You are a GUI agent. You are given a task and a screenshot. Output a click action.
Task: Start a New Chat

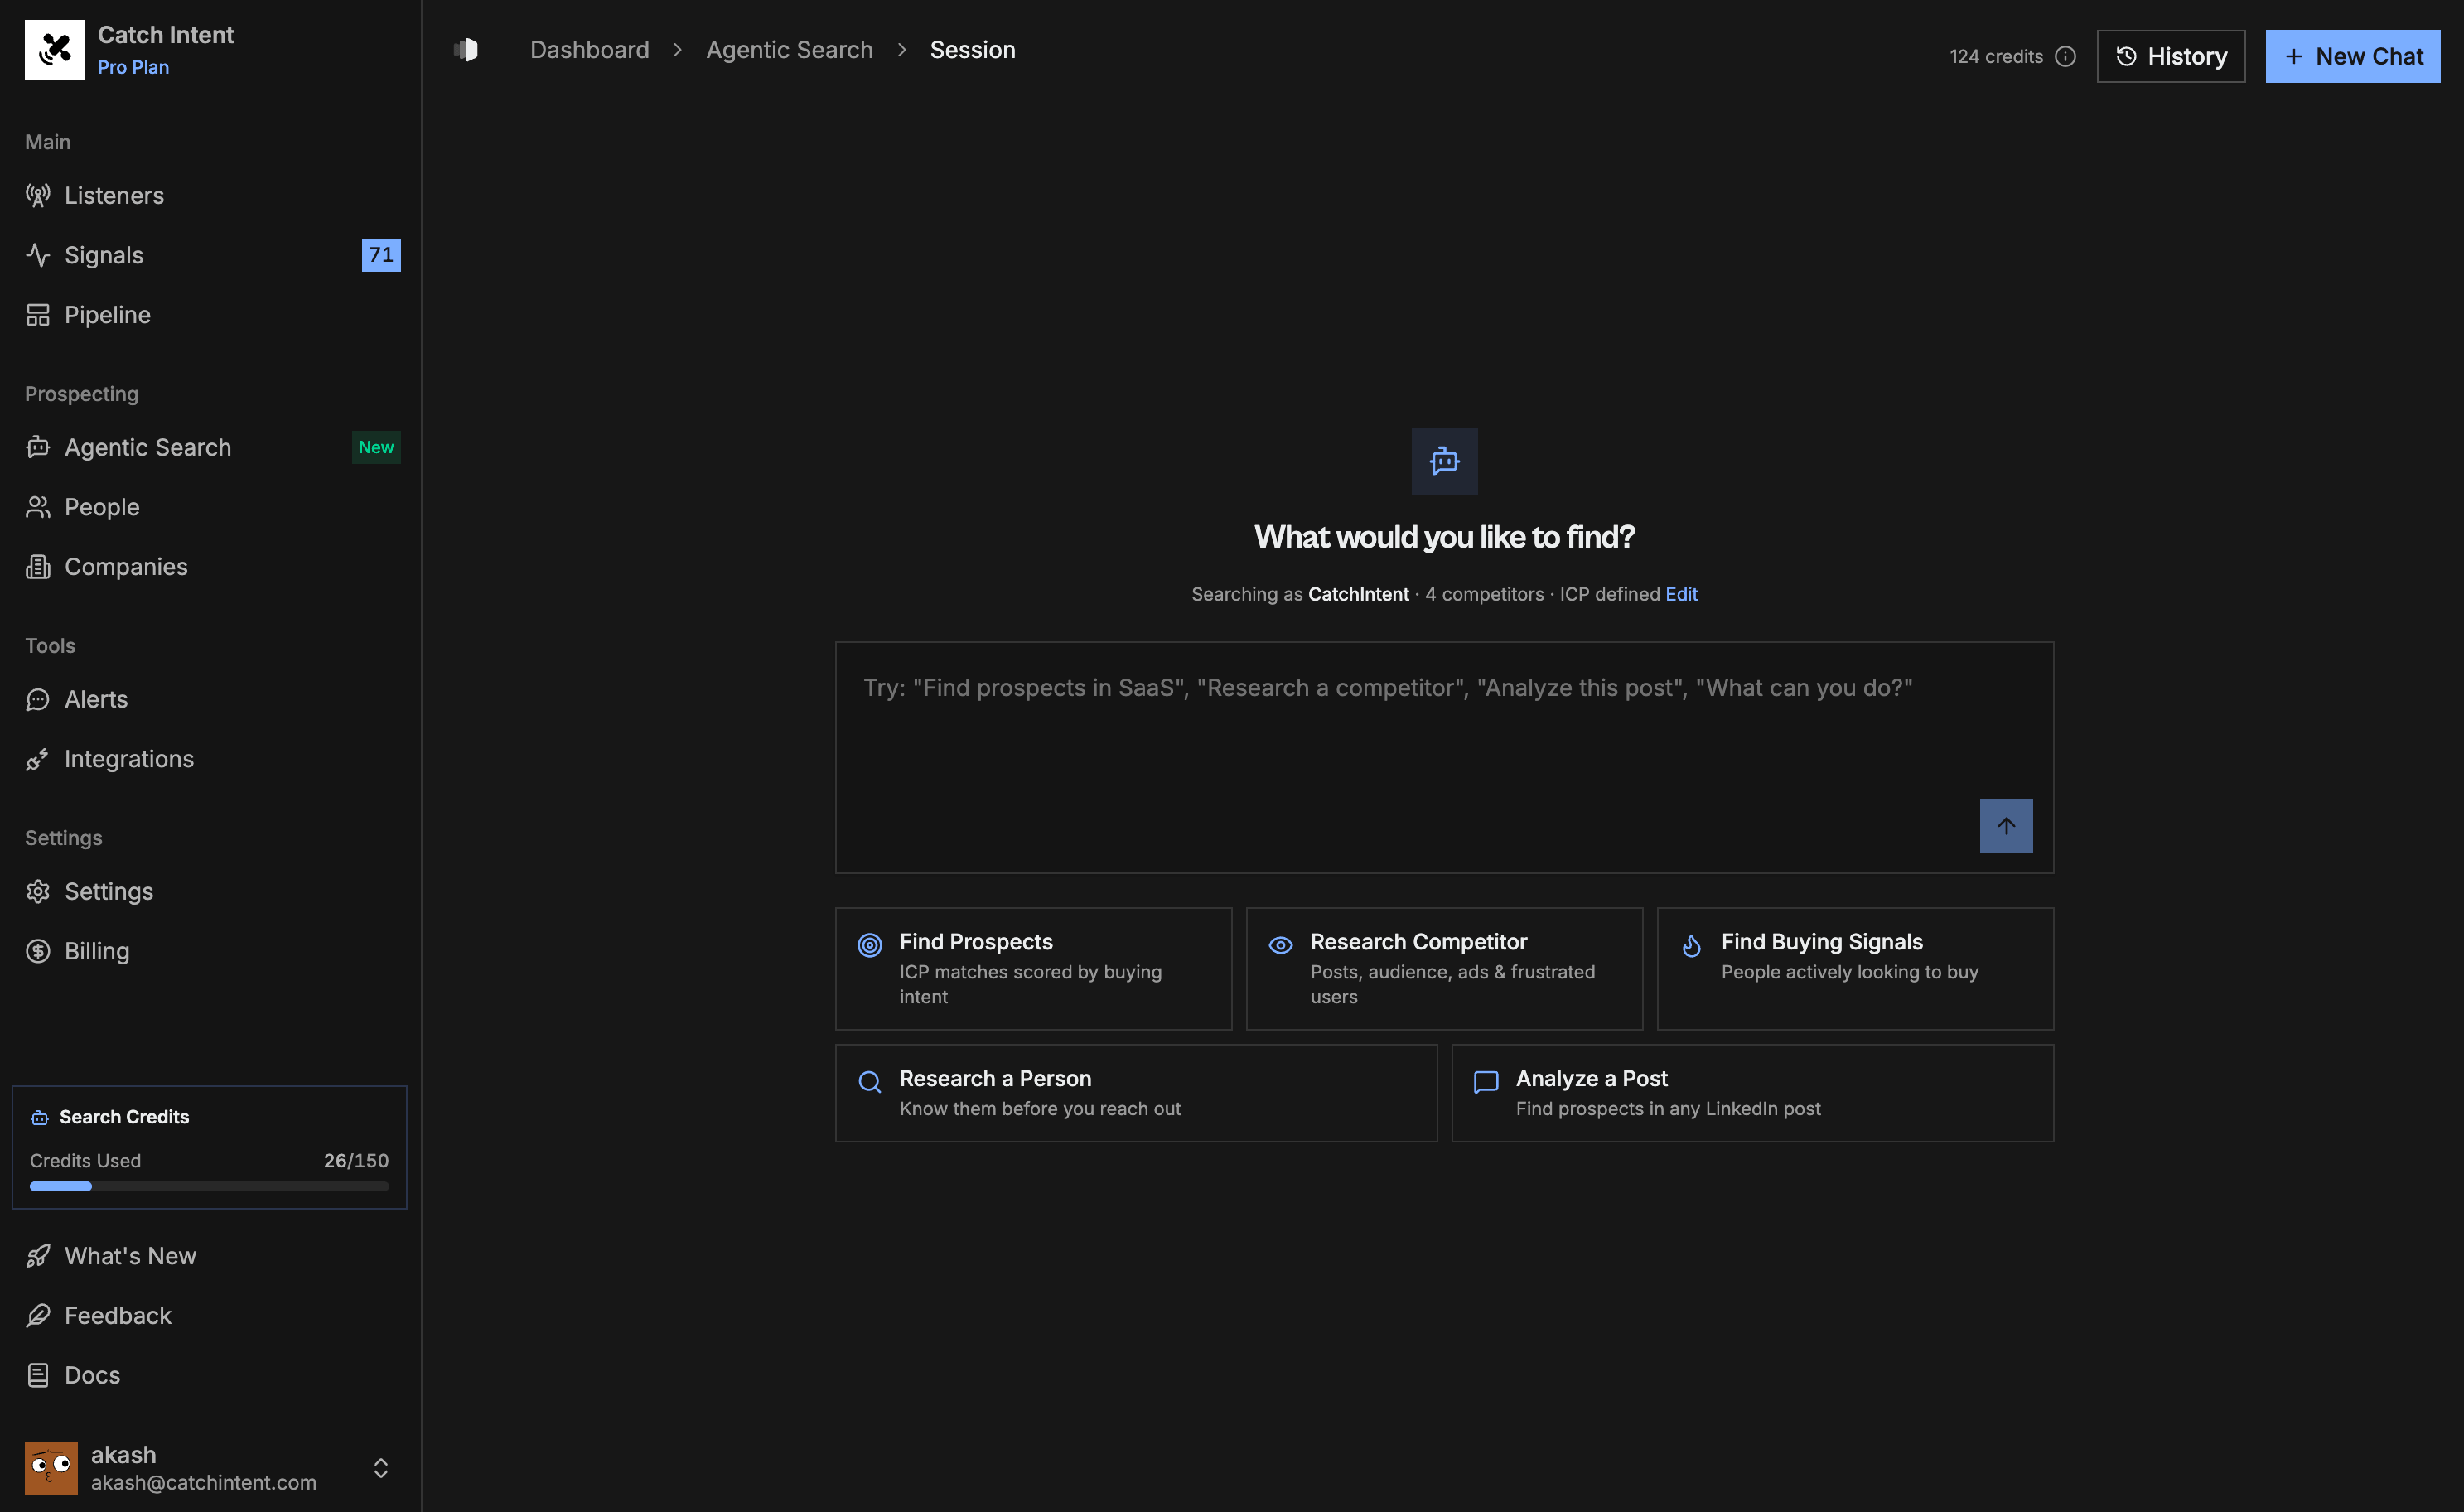[x=2352, y=56]
